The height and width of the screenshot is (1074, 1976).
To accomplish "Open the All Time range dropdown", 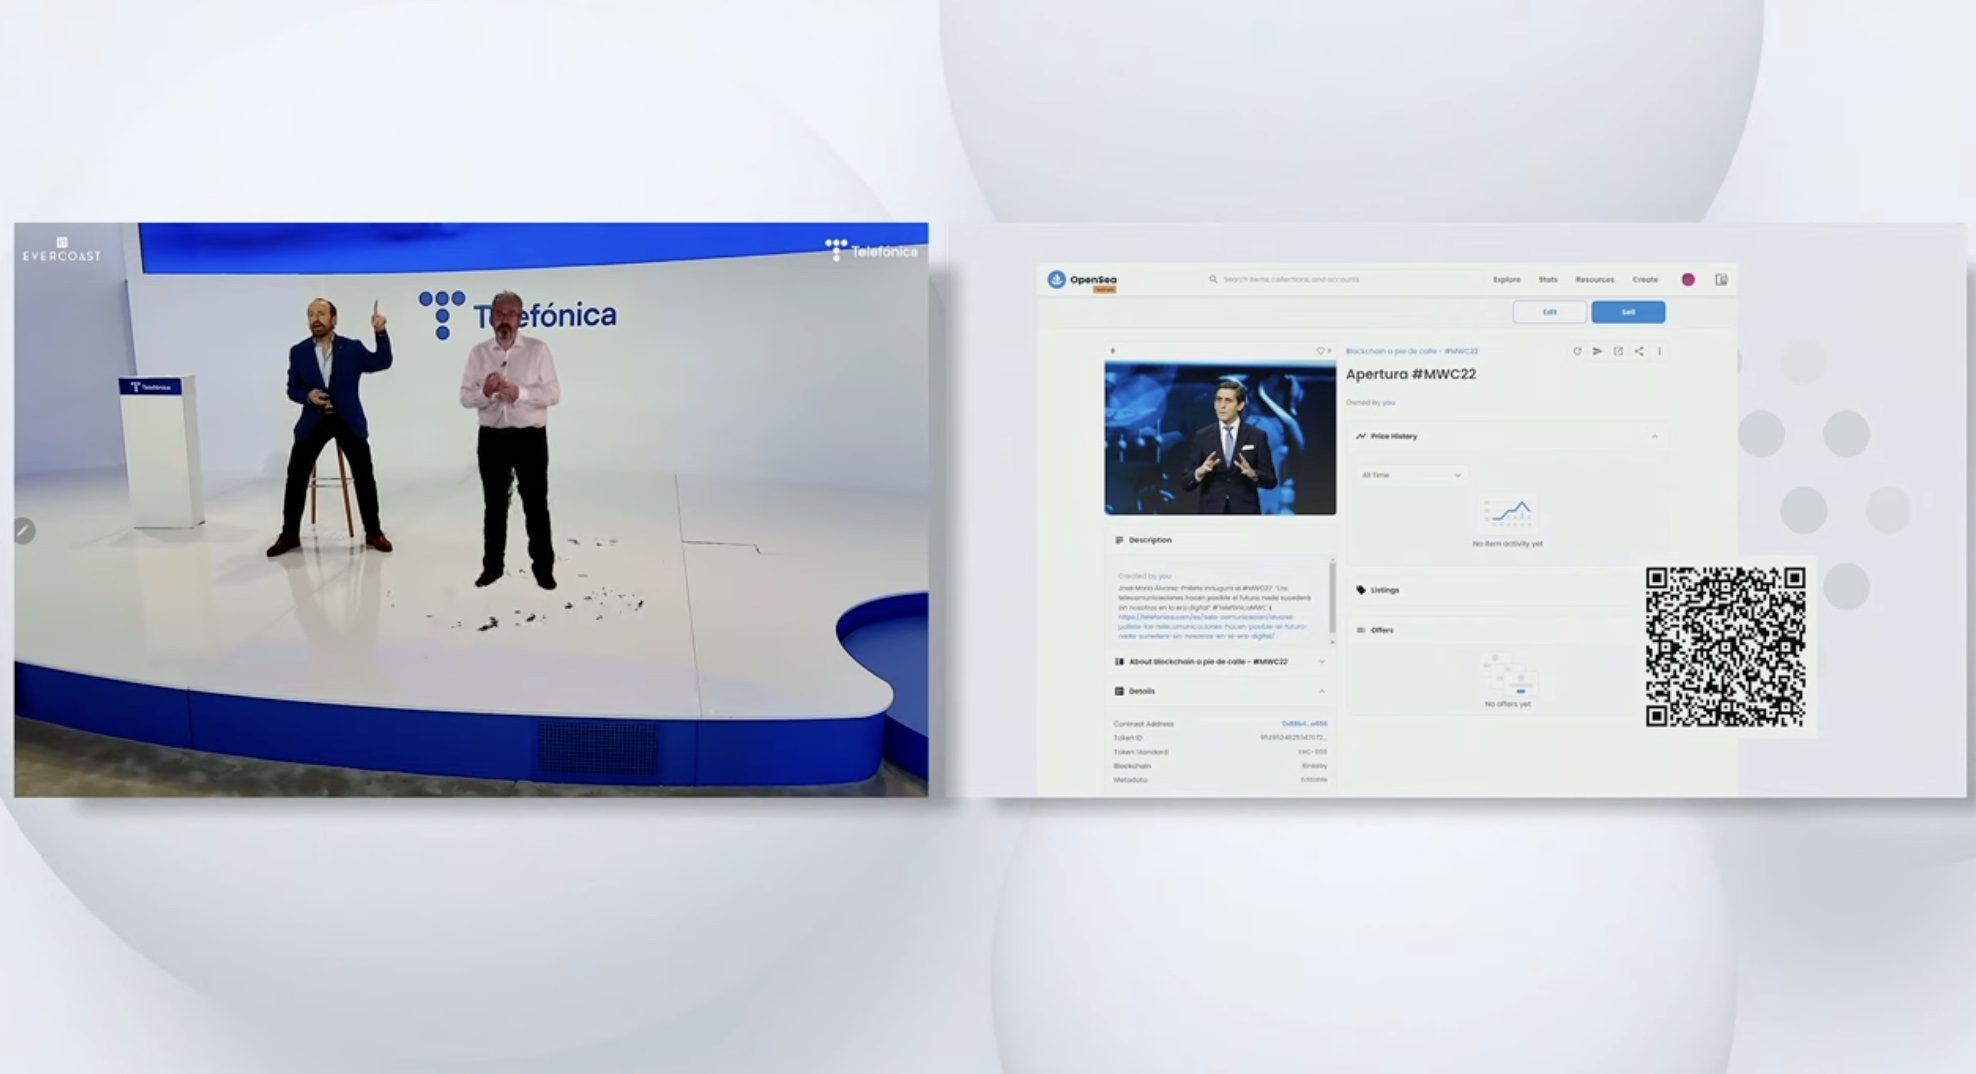I will [x=1411, y=475].
